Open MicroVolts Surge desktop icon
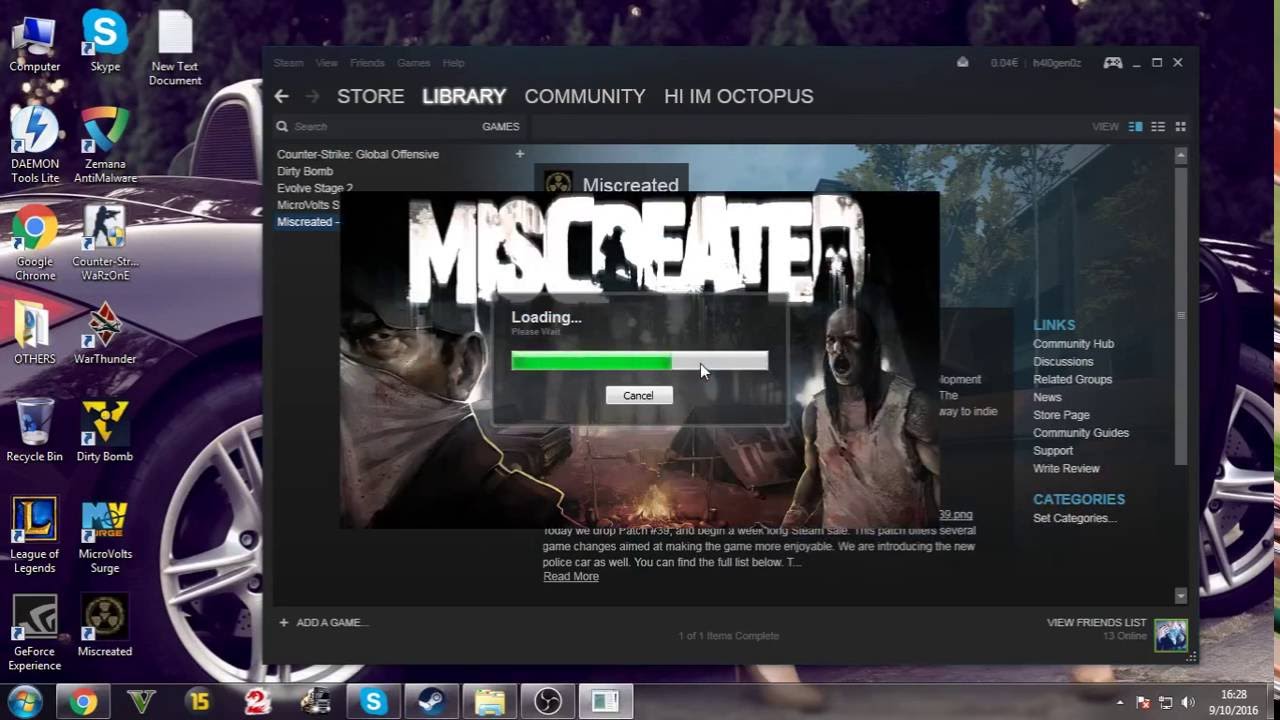Image resolution: width=1280 pixels, height=720 pixels. pos(105,535)
